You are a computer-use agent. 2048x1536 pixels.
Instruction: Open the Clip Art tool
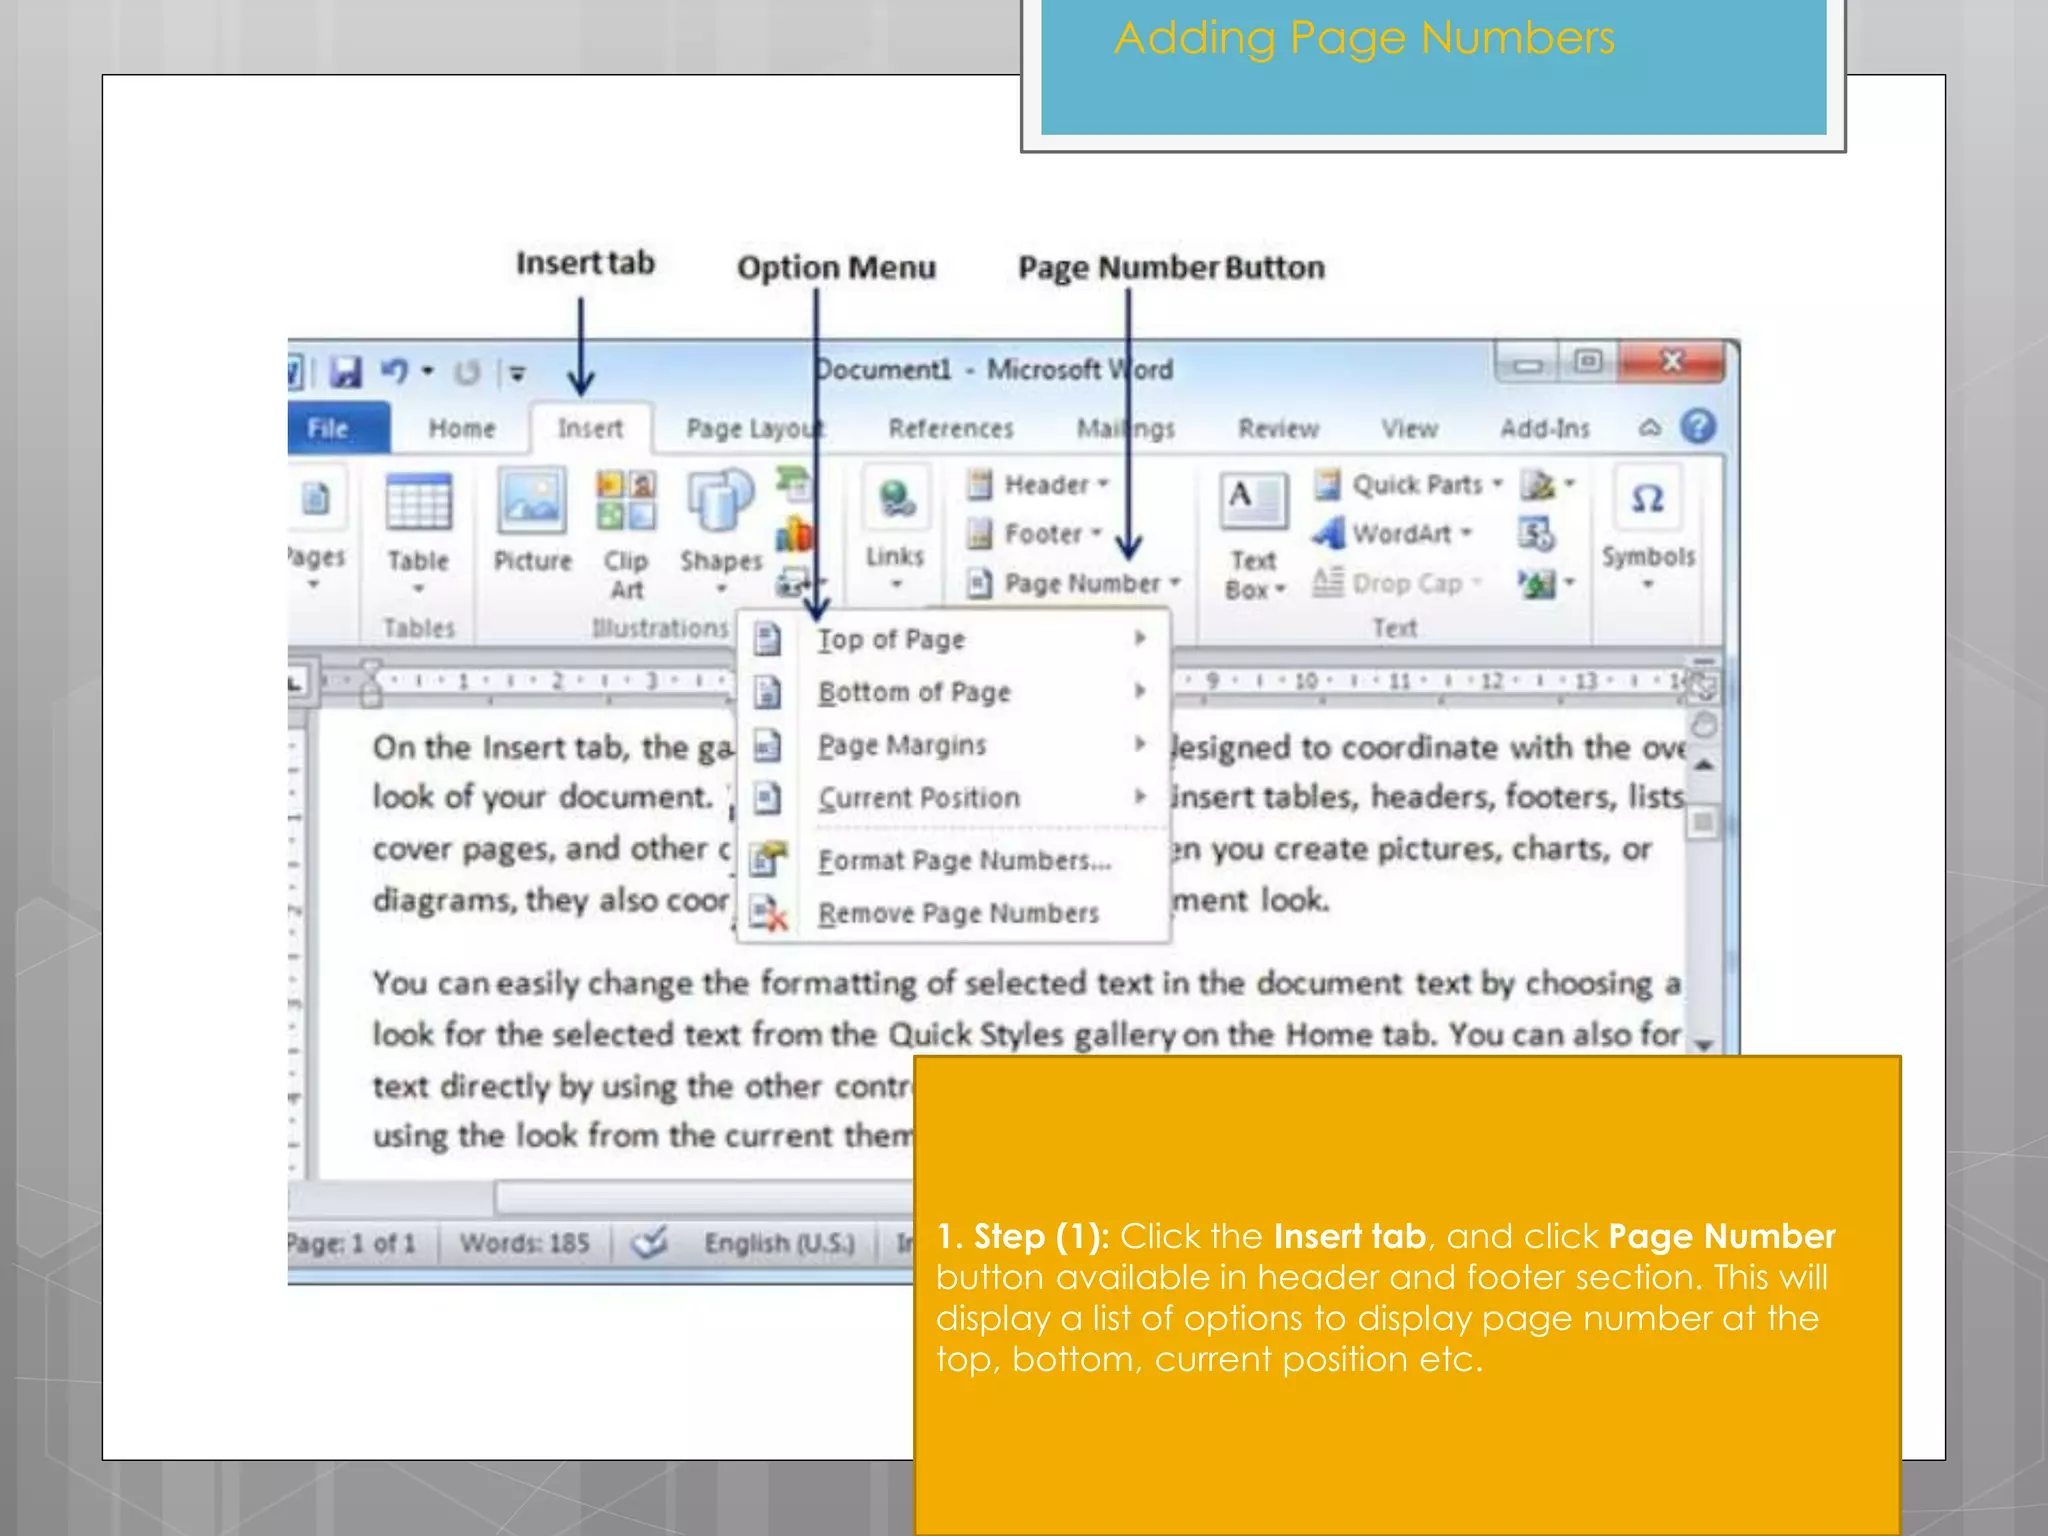(x=626, y=502)
